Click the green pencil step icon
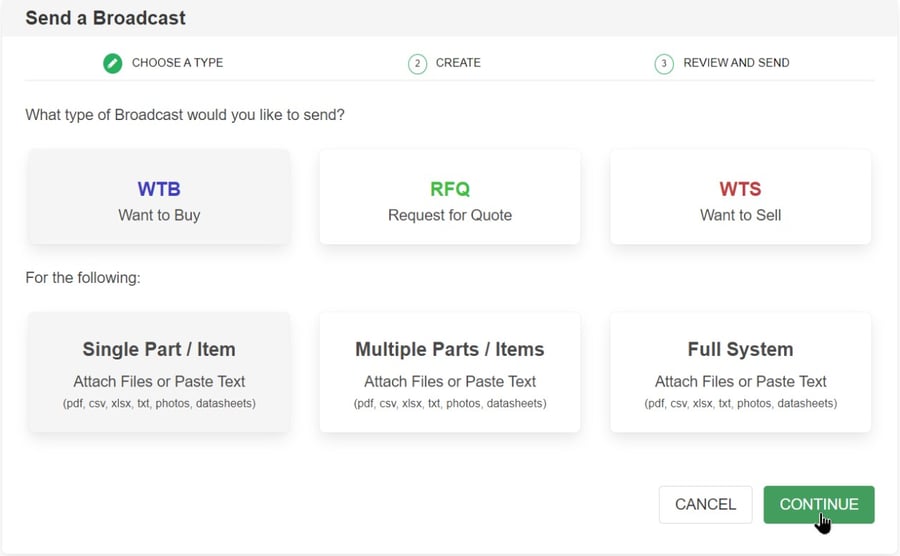Viewport: 900px width, 556px height. click(112, 63)
